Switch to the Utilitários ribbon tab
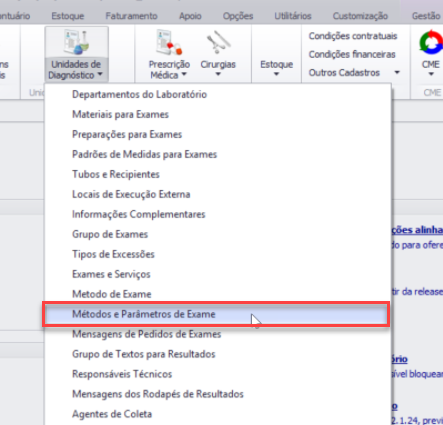The image size is (443, 425). click(x=293, y=16)
